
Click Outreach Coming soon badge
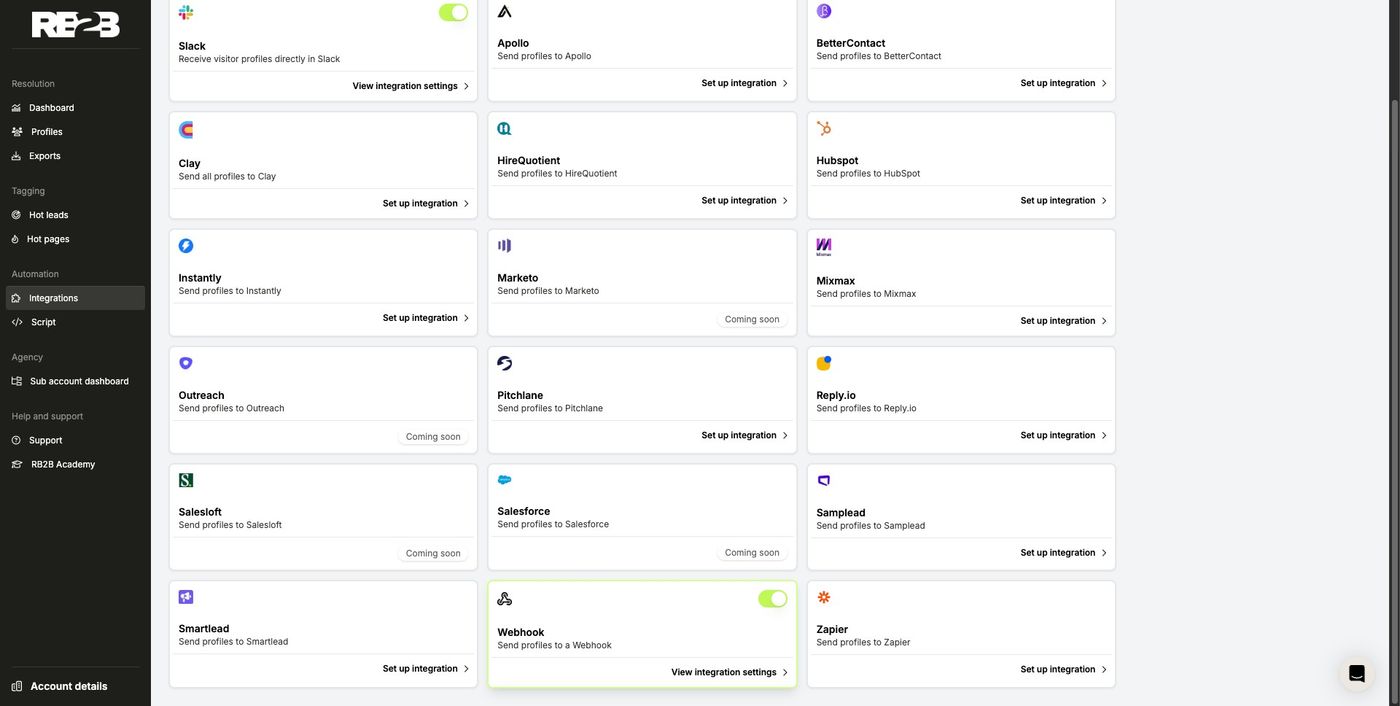(x=433, y=437)
